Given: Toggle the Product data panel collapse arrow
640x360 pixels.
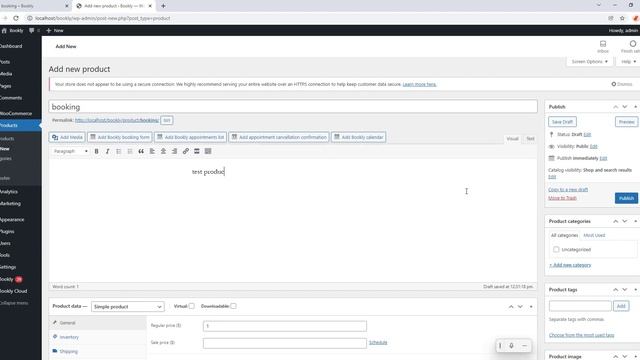Looking at the screenshot, I should [x=531, y=307].
